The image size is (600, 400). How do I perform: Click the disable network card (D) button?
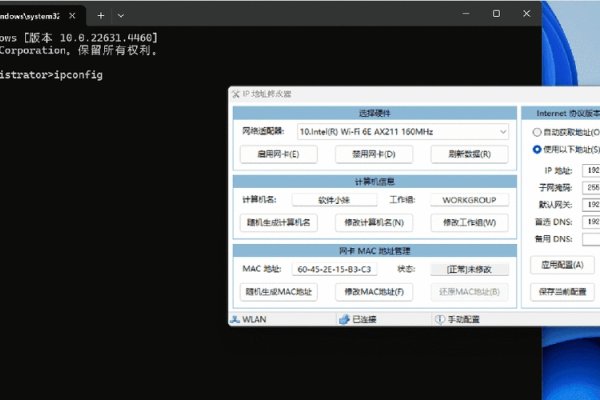pyautogui.click(x=374, y=154)
